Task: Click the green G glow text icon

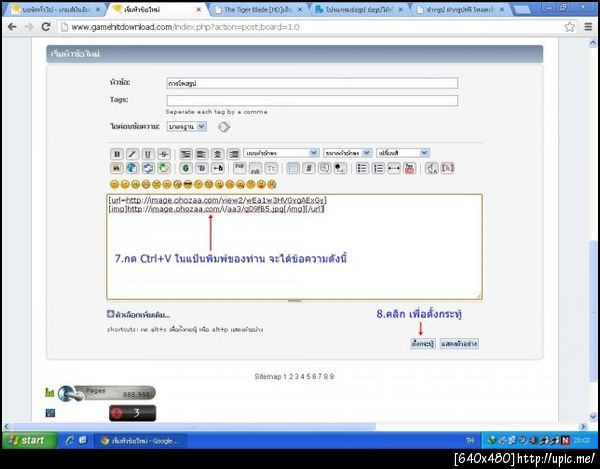Action: point(186,168)
